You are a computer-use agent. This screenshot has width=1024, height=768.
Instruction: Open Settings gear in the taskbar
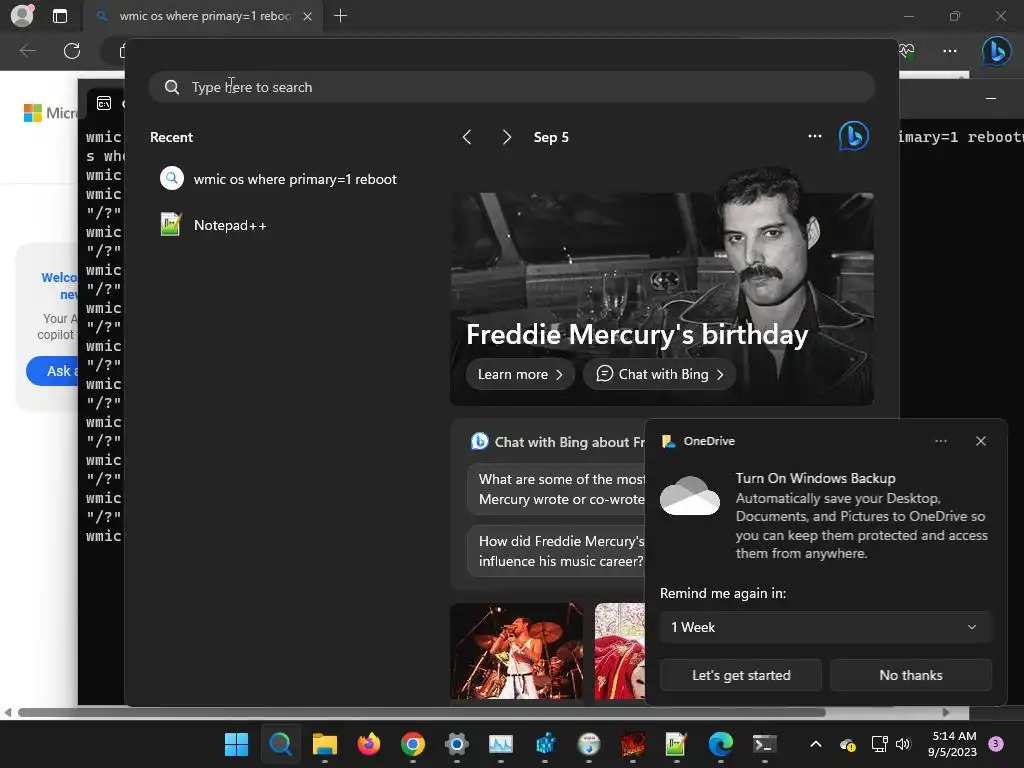pos(456,744)
